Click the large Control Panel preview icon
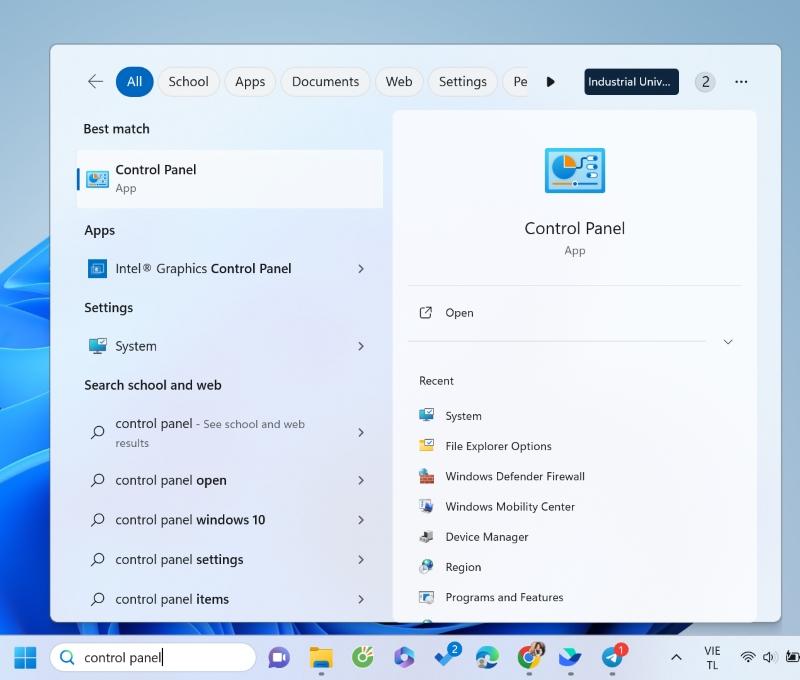The image size is (800, 680). [574, 170]
